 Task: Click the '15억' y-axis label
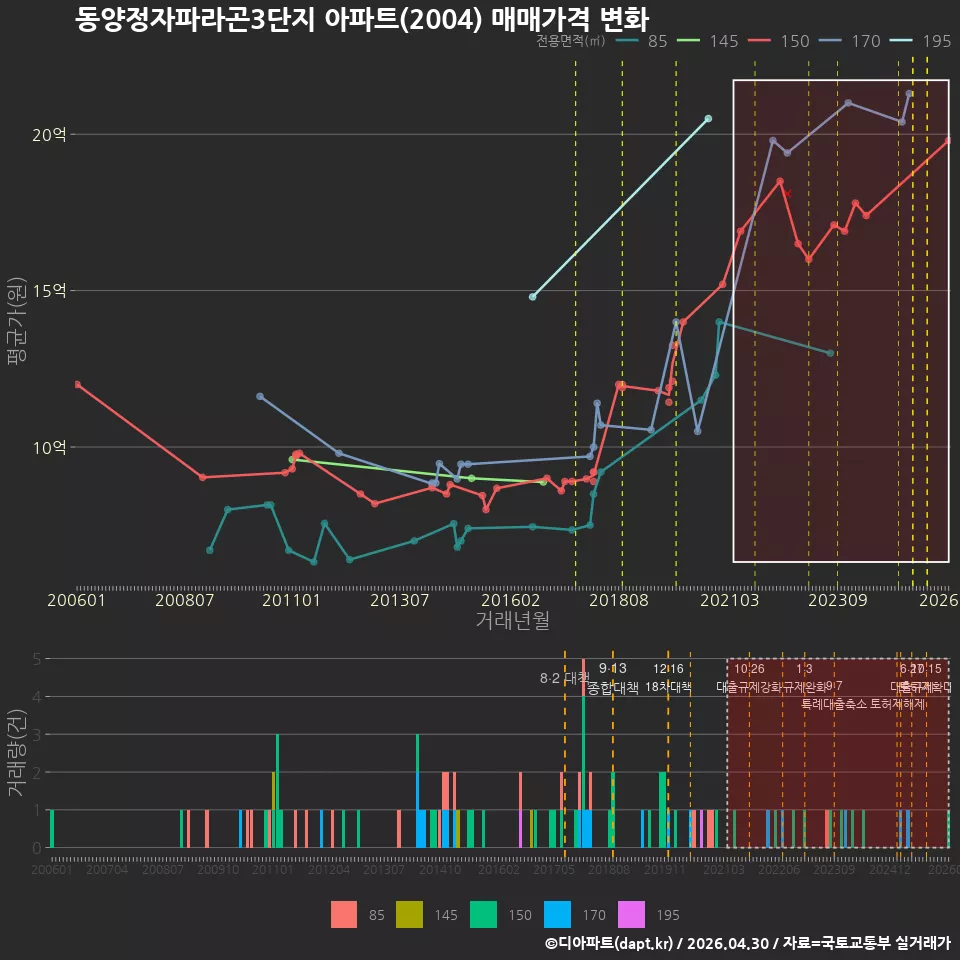49,291
